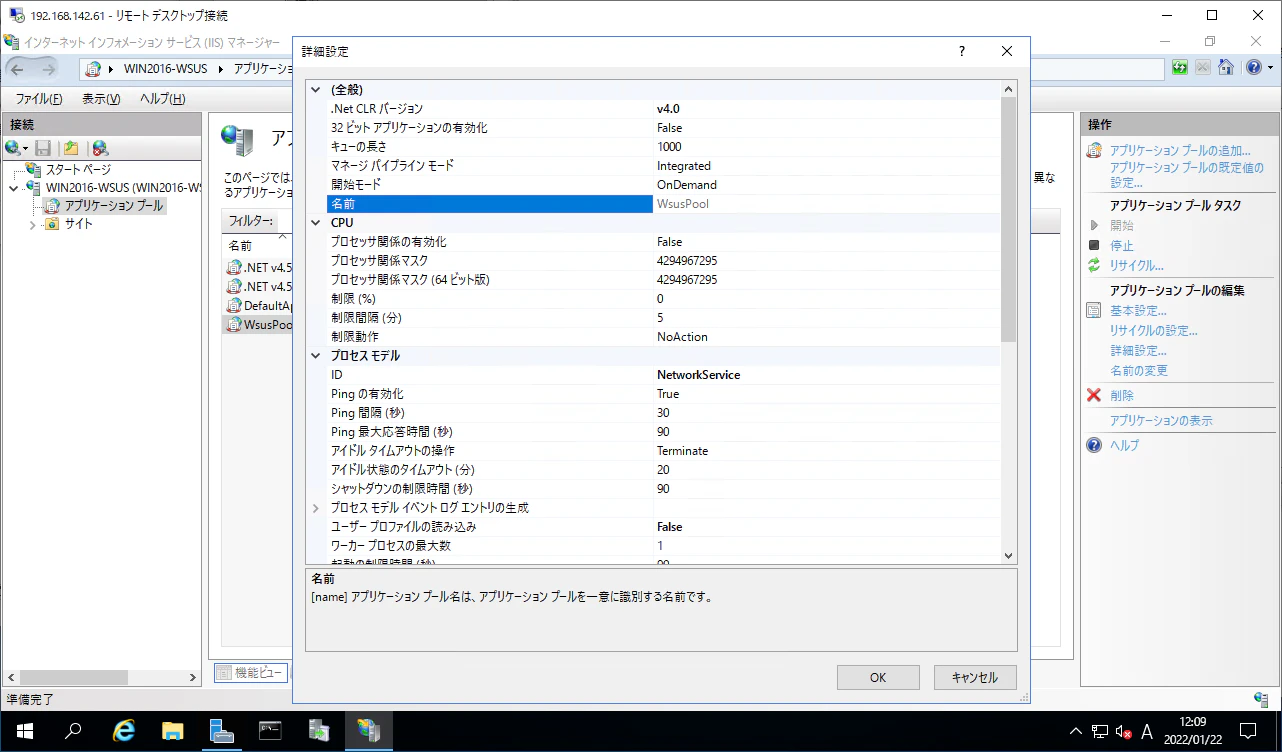Switch to the 機能ビュー tab
This screenshot has height=752, width=1282.
pos(251,673)
